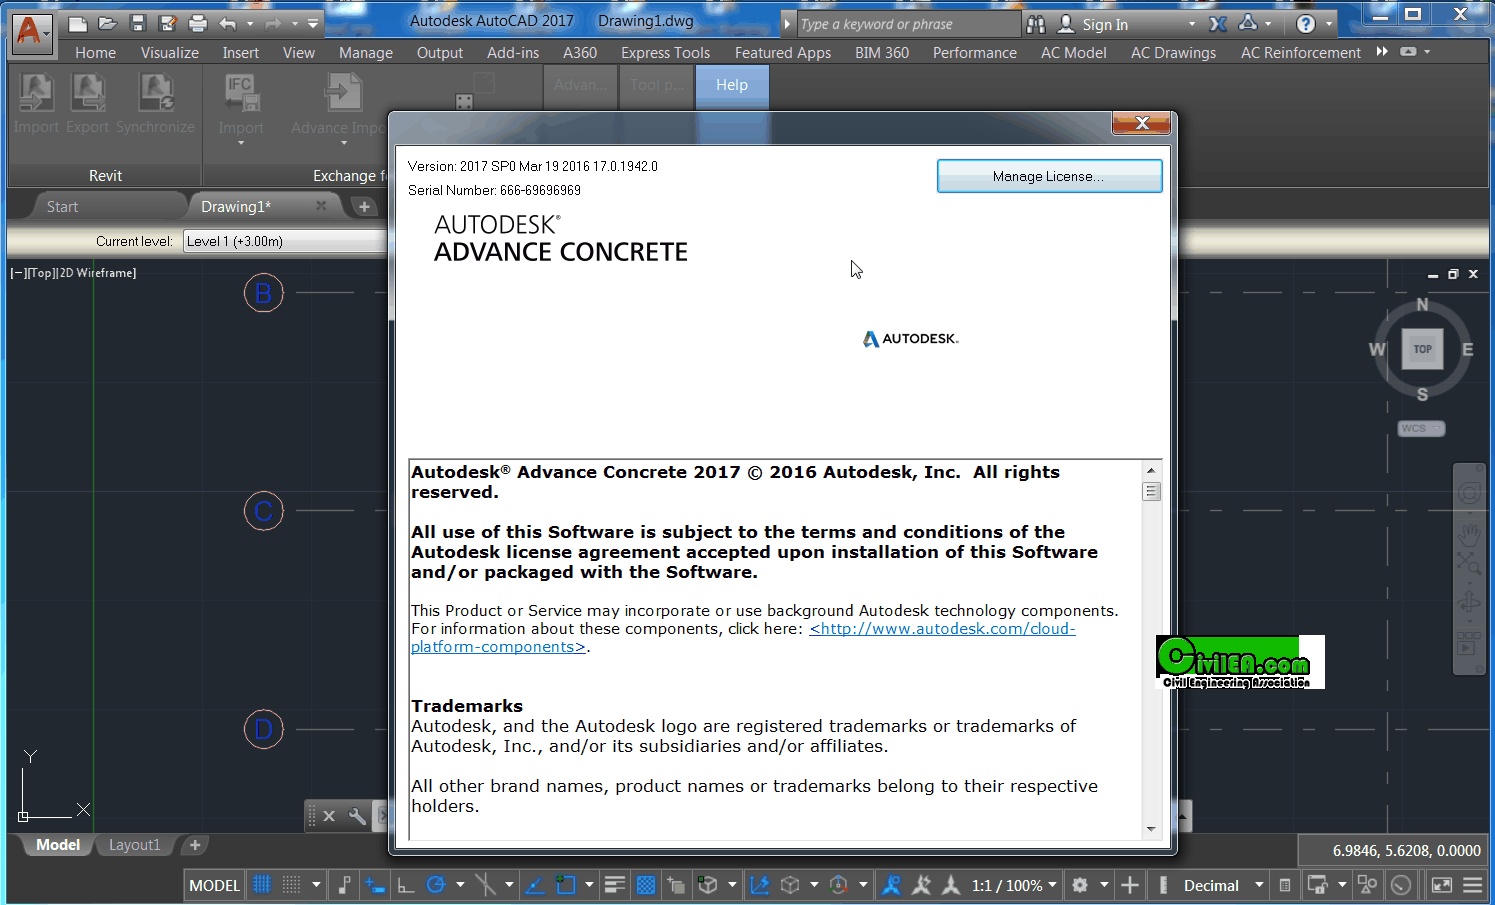The image size is (1495, 905).
Task: Click the New drawing icon in quick access toolbar
Action: [77, 23]
